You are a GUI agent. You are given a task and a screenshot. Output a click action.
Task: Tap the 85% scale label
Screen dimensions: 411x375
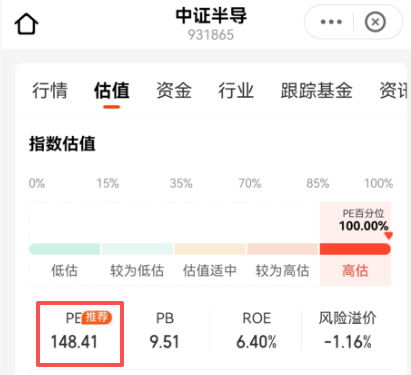pos(318,183)
